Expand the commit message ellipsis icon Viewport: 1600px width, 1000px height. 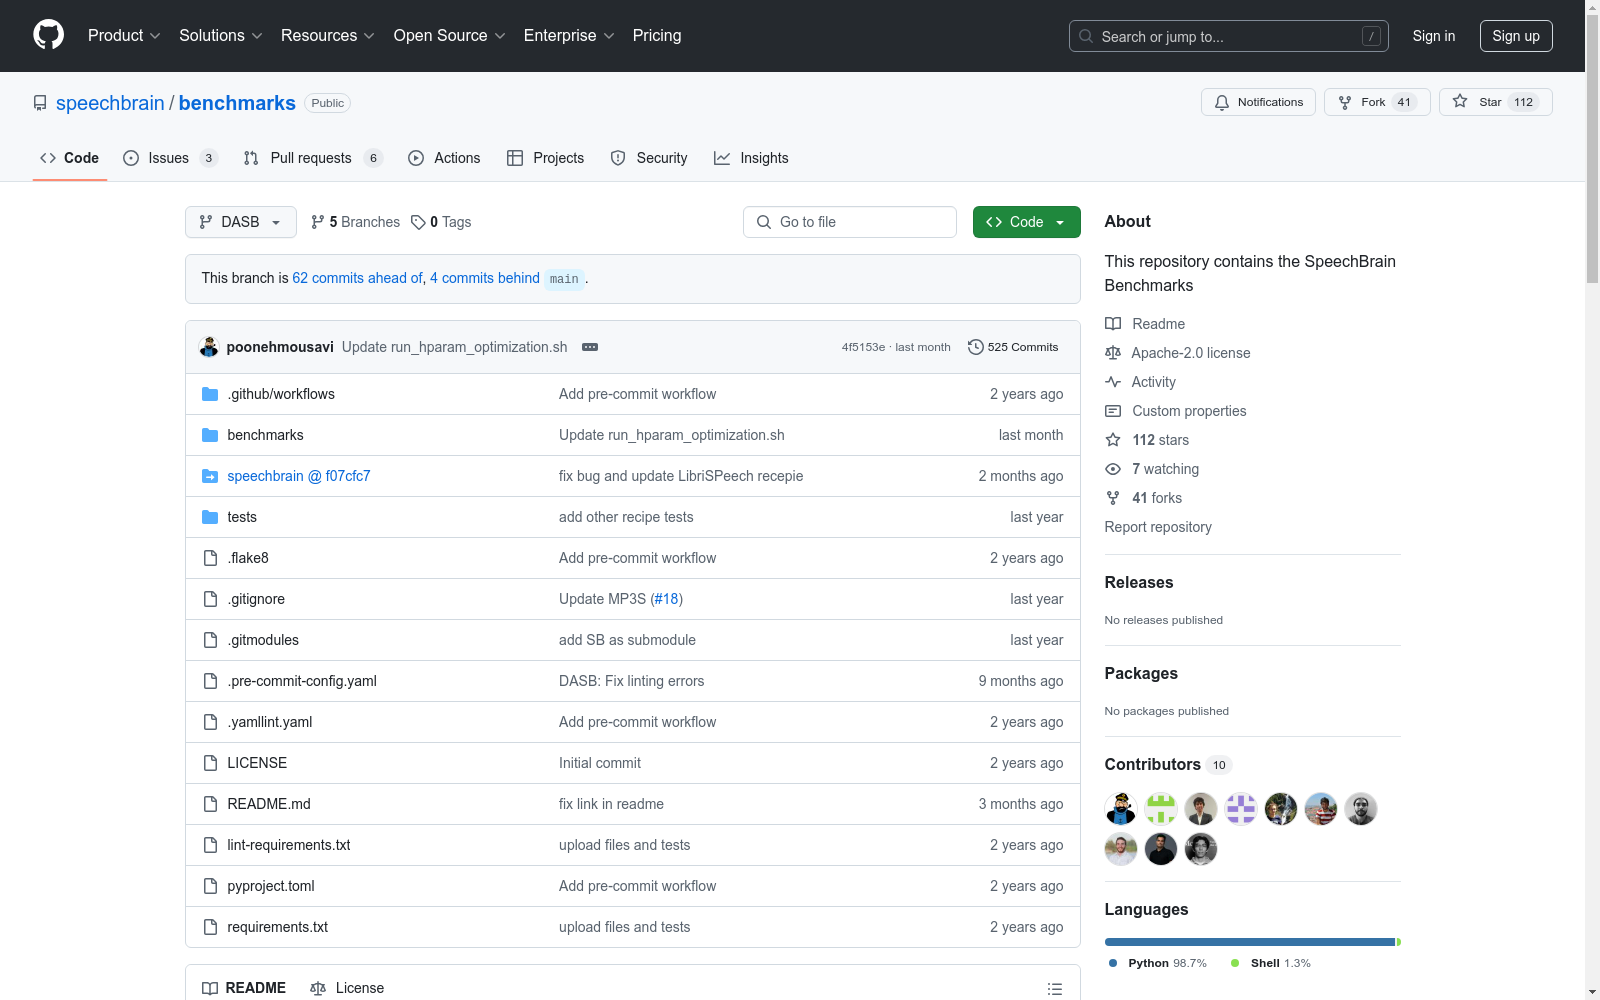click(590, 347)
